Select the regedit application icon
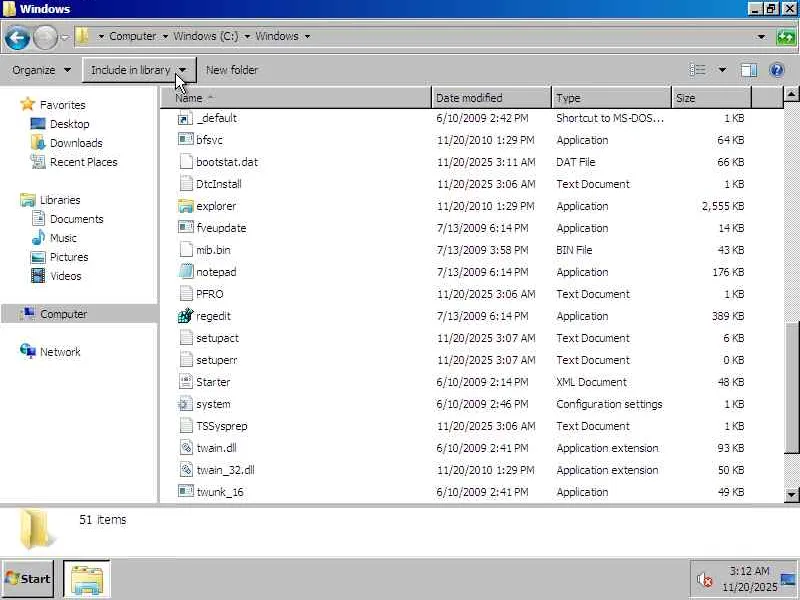 click(186, 316)
